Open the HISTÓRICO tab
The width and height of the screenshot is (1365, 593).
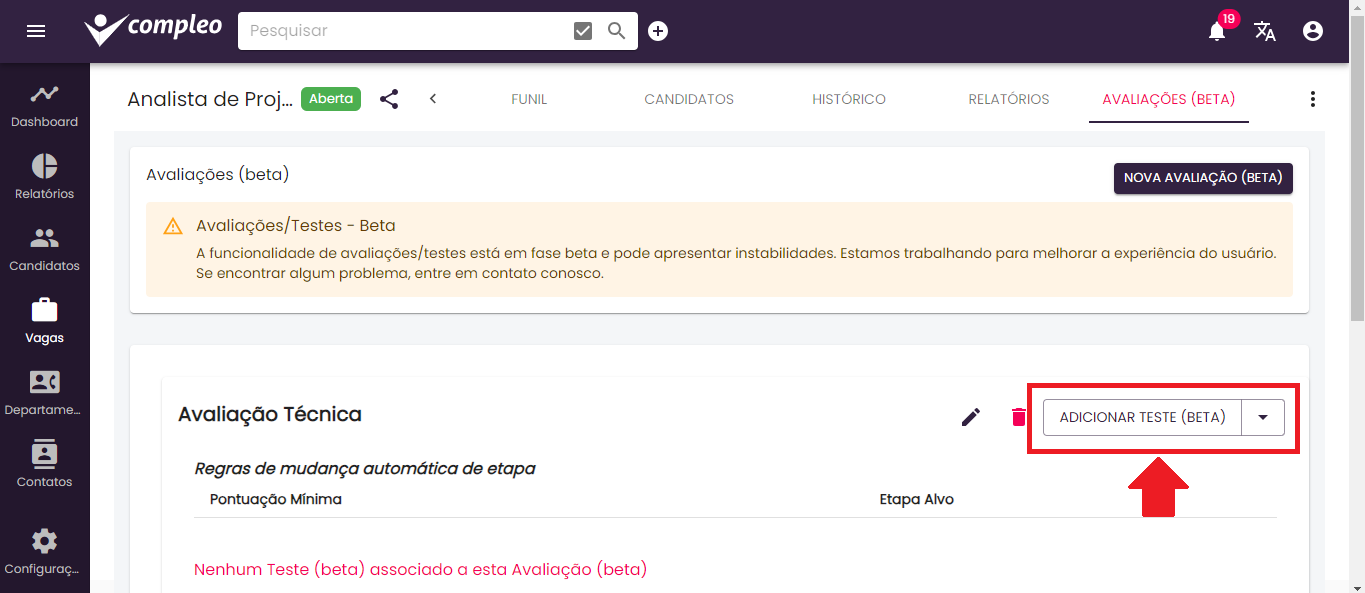(848, 99)
